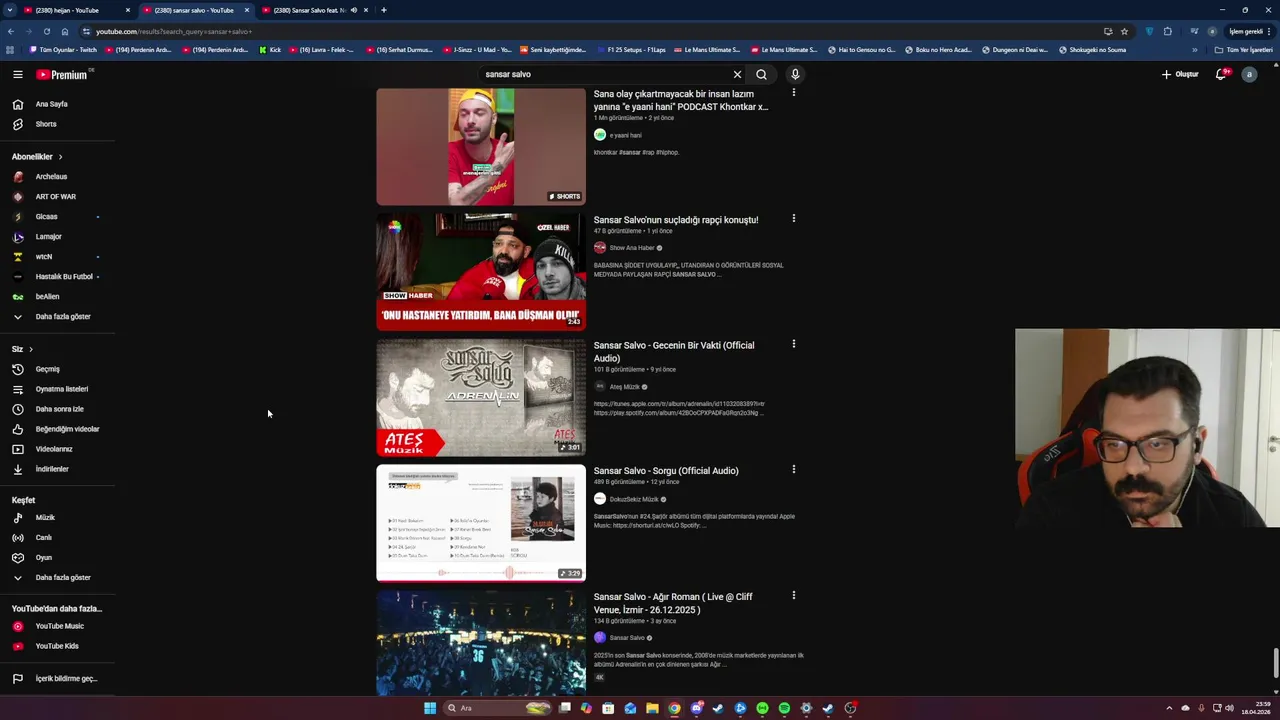Open Sansar Salvo - Sorgu (Official Audio) title
This screenshot has width=1280, height=720.
pos(666,471)
